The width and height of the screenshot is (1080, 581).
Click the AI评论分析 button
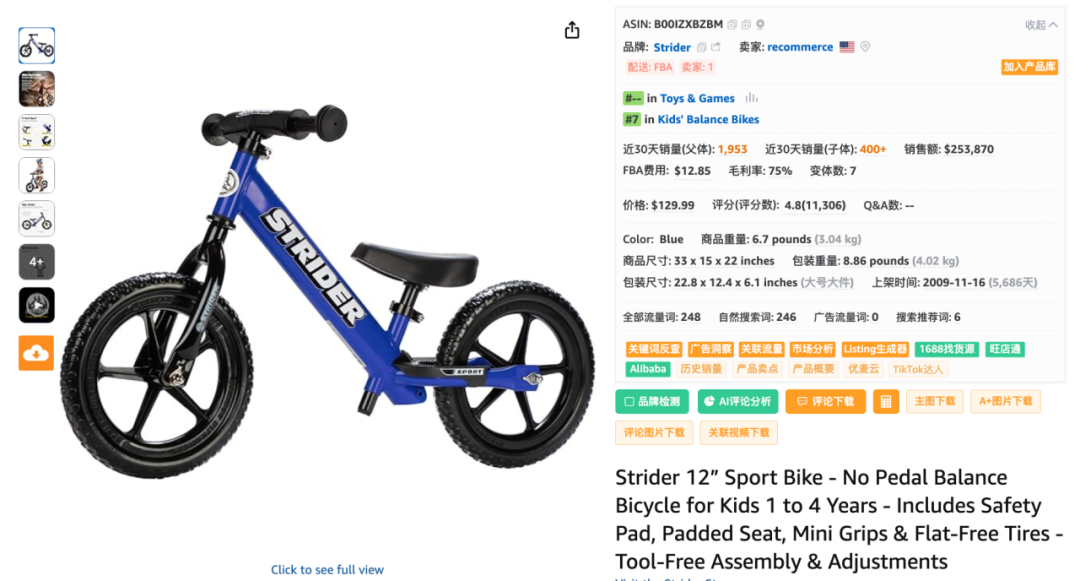[738, 401]
